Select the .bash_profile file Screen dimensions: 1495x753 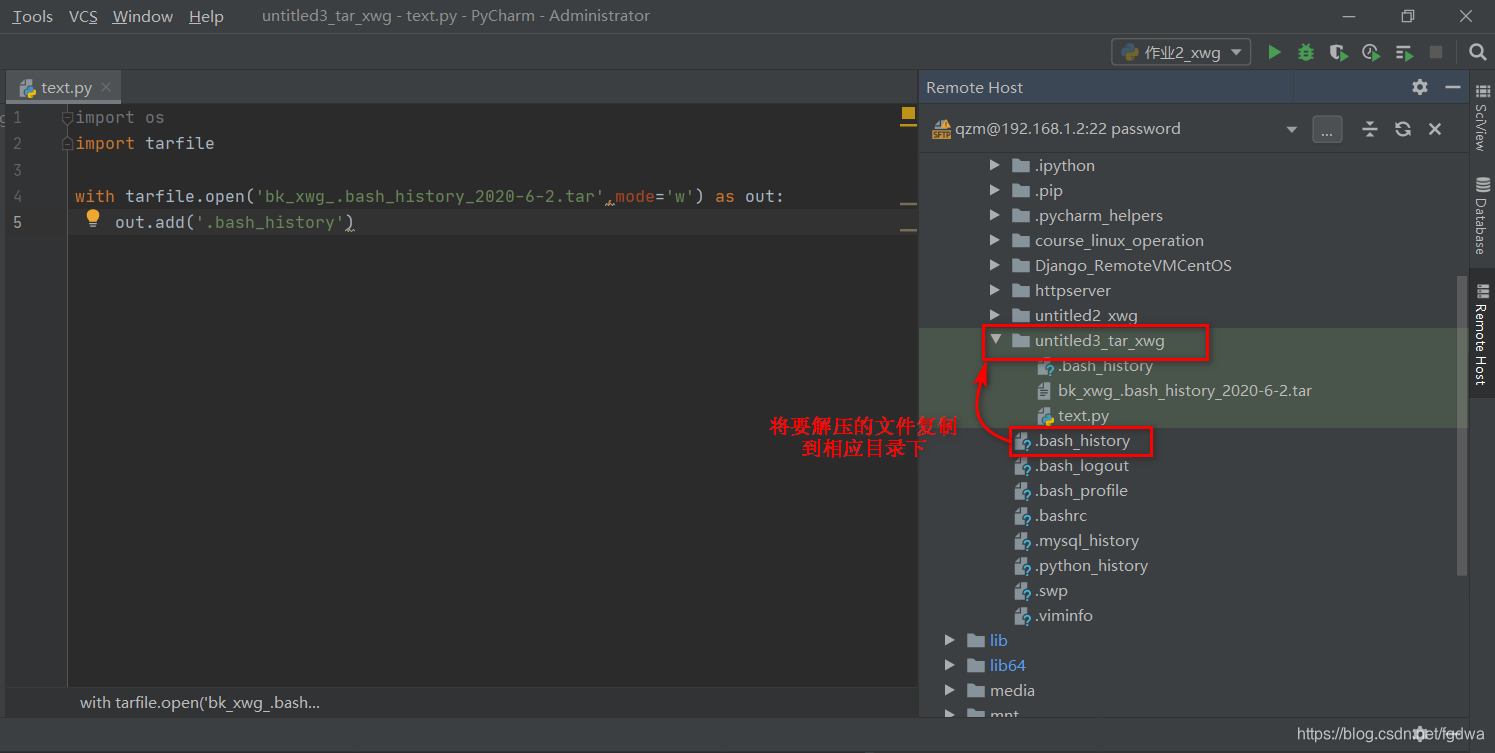[x=1081, y=490]
